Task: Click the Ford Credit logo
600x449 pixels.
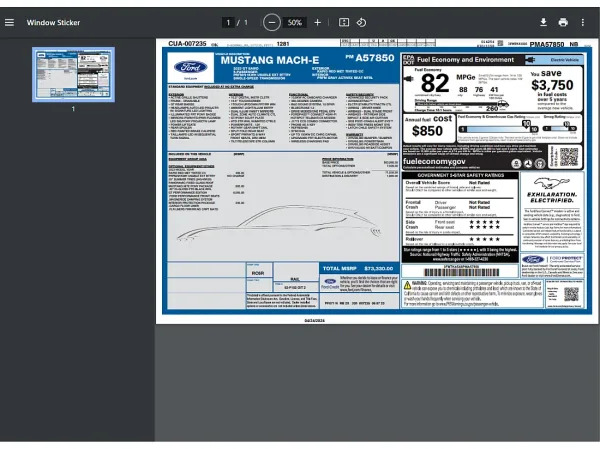Action: (x=330, y=284)
